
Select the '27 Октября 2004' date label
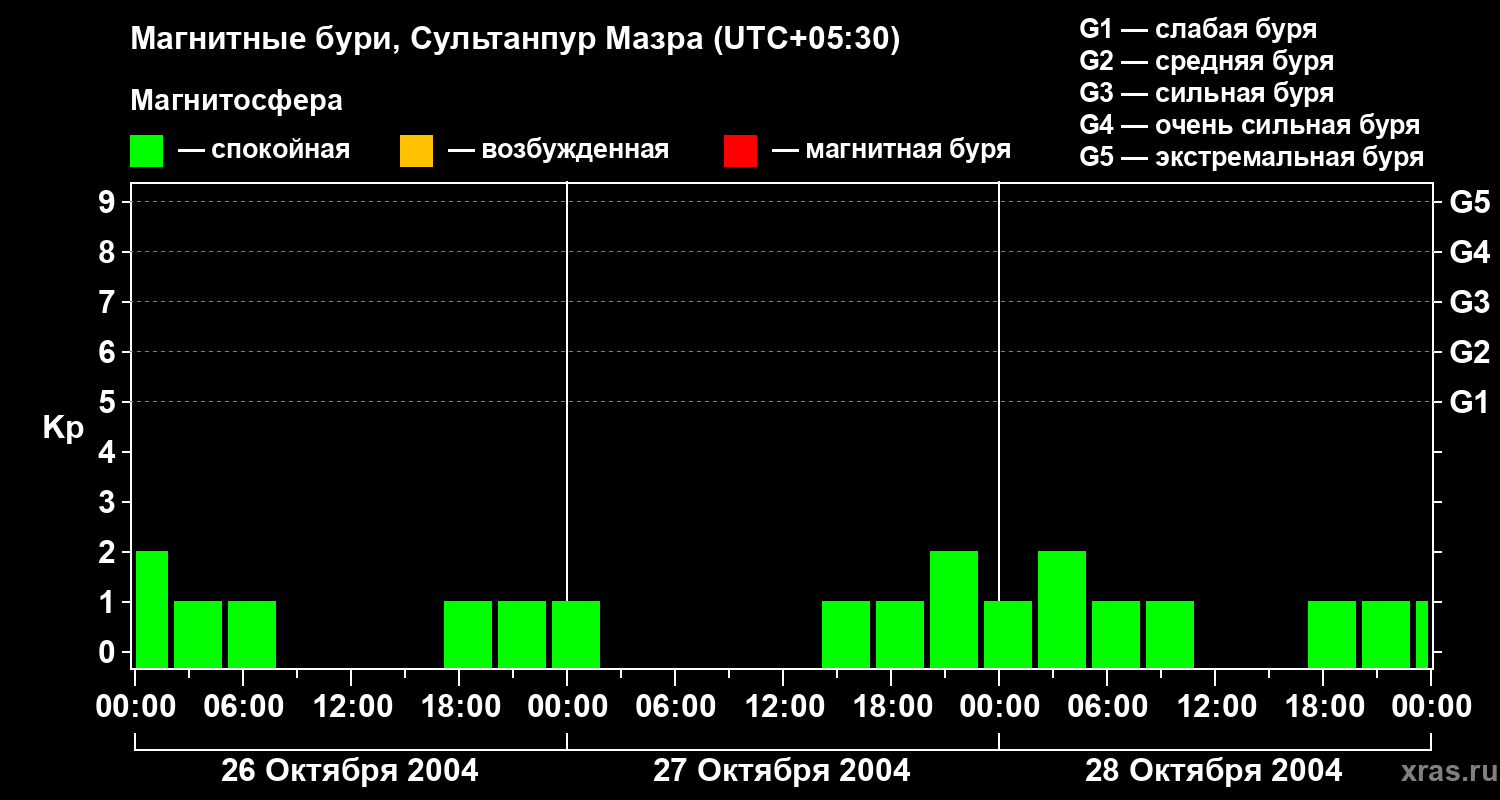click(781, 771)
